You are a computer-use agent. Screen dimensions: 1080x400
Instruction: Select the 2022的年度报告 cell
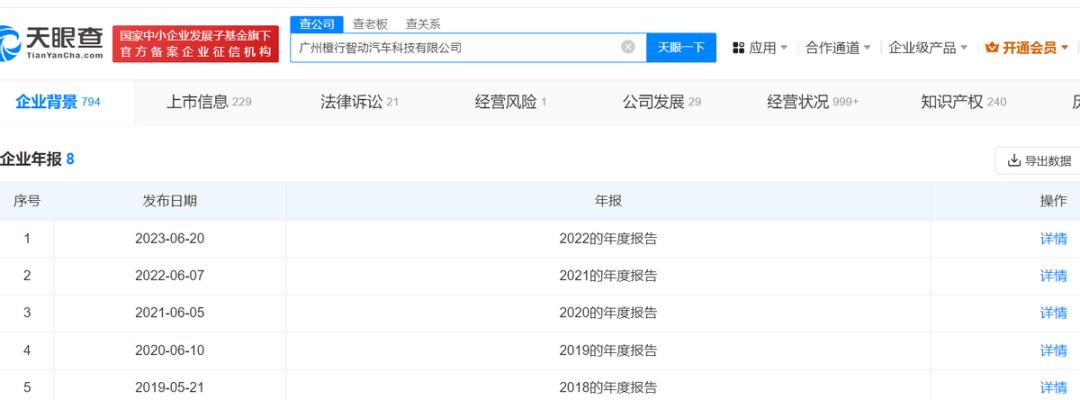click(x=608, y=239)
